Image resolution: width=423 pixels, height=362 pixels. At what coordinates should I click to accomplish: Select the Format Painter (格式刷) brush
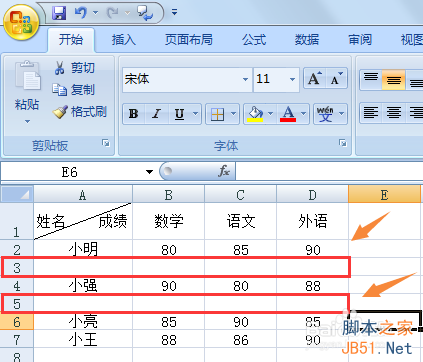(60, 112)
